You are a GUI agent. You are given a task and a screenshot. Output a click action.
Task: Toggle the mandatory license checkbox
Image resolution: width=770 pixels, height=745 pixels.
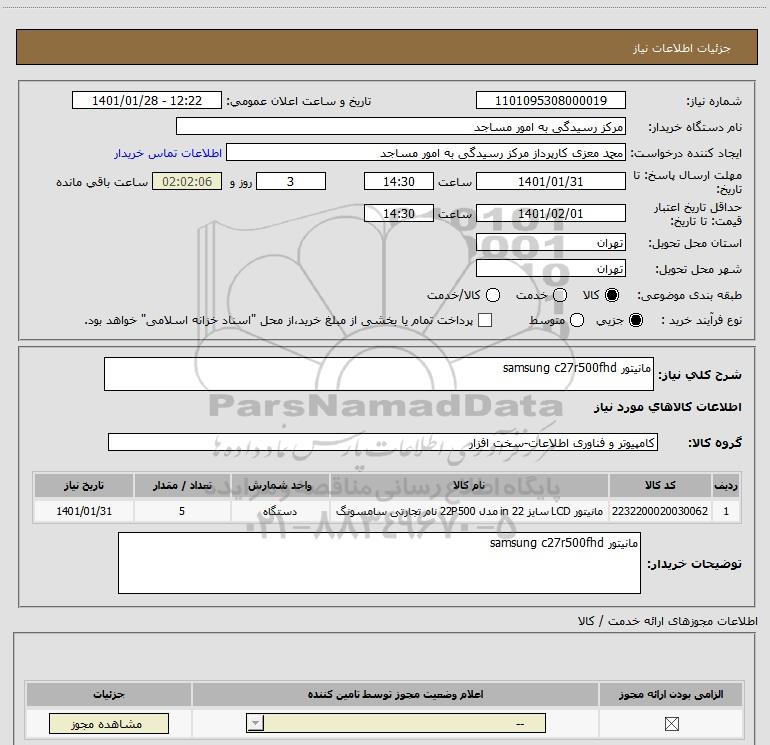coord(671,723)
